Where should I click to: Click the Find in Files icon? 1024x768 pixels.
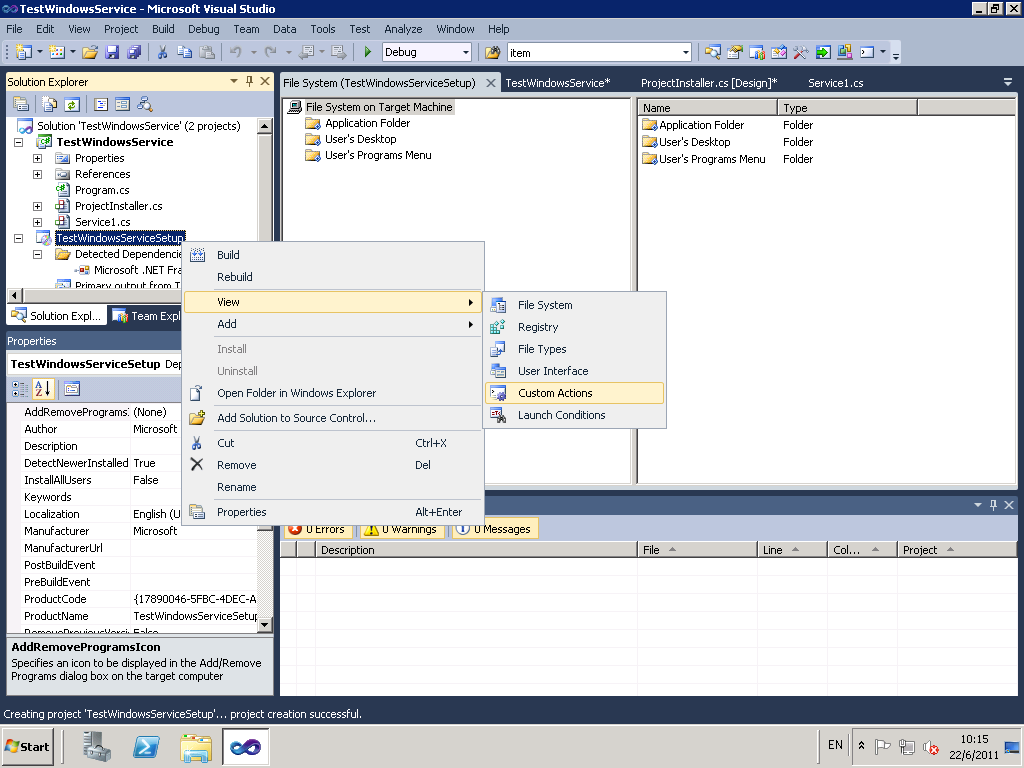[x=492, y=52]
